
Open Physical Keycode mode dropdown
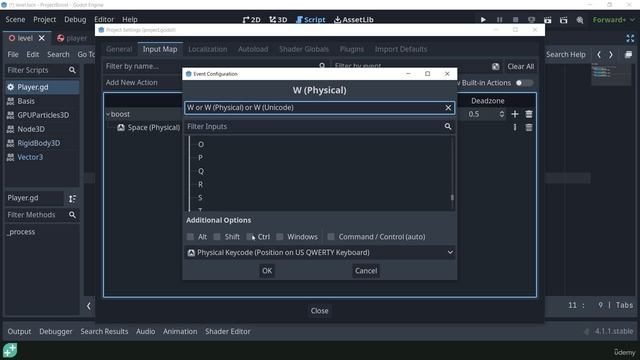coord(320,253)
